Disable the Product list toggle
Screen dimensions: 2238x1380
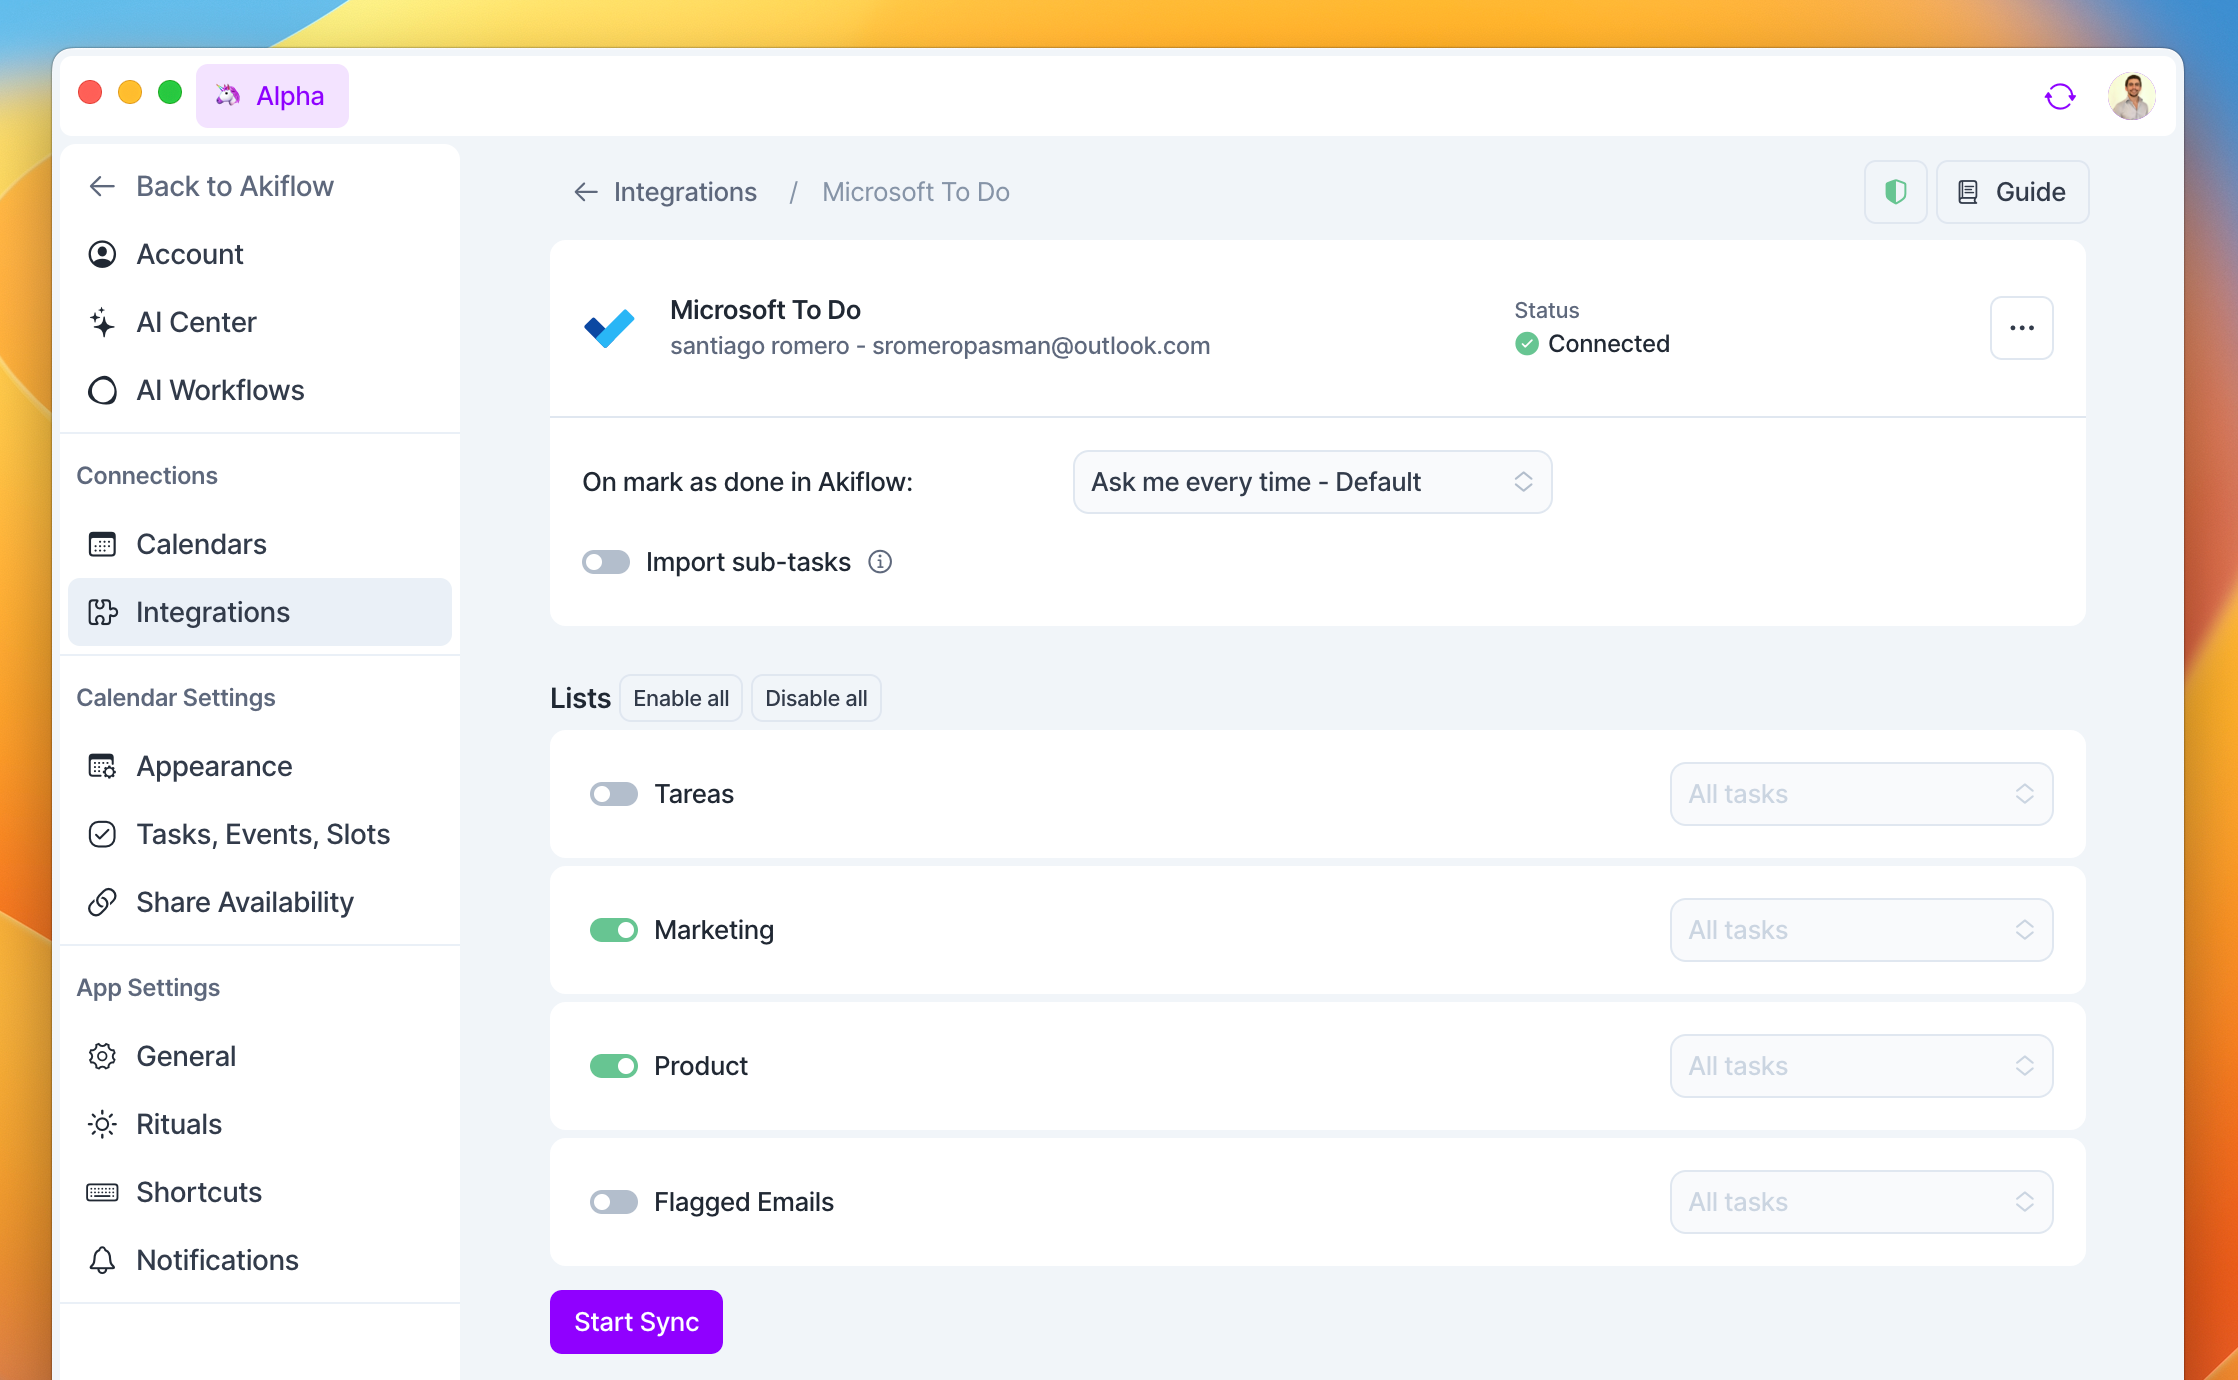click(614, 1066)
